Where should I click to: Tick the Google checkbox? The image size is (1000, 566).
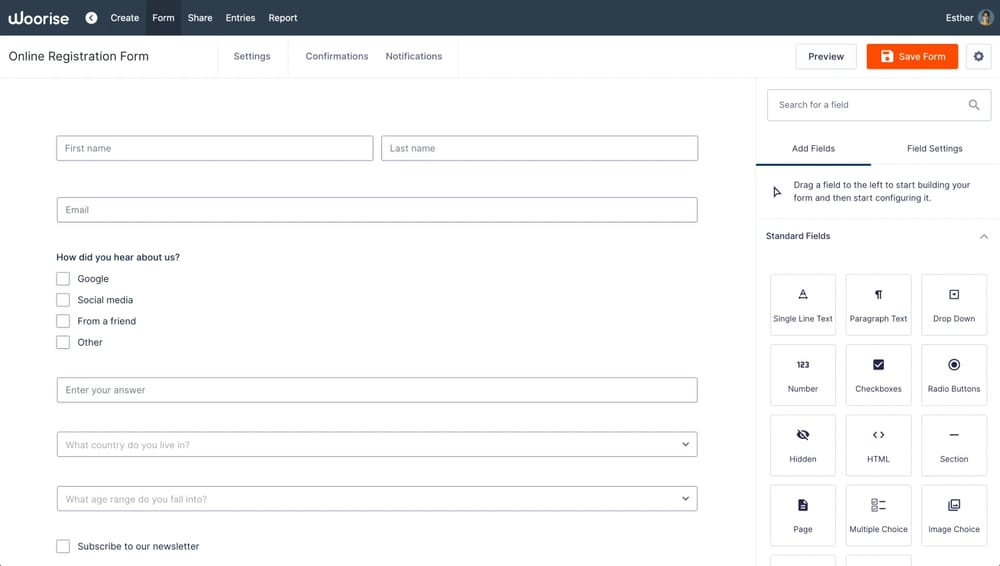62,279
